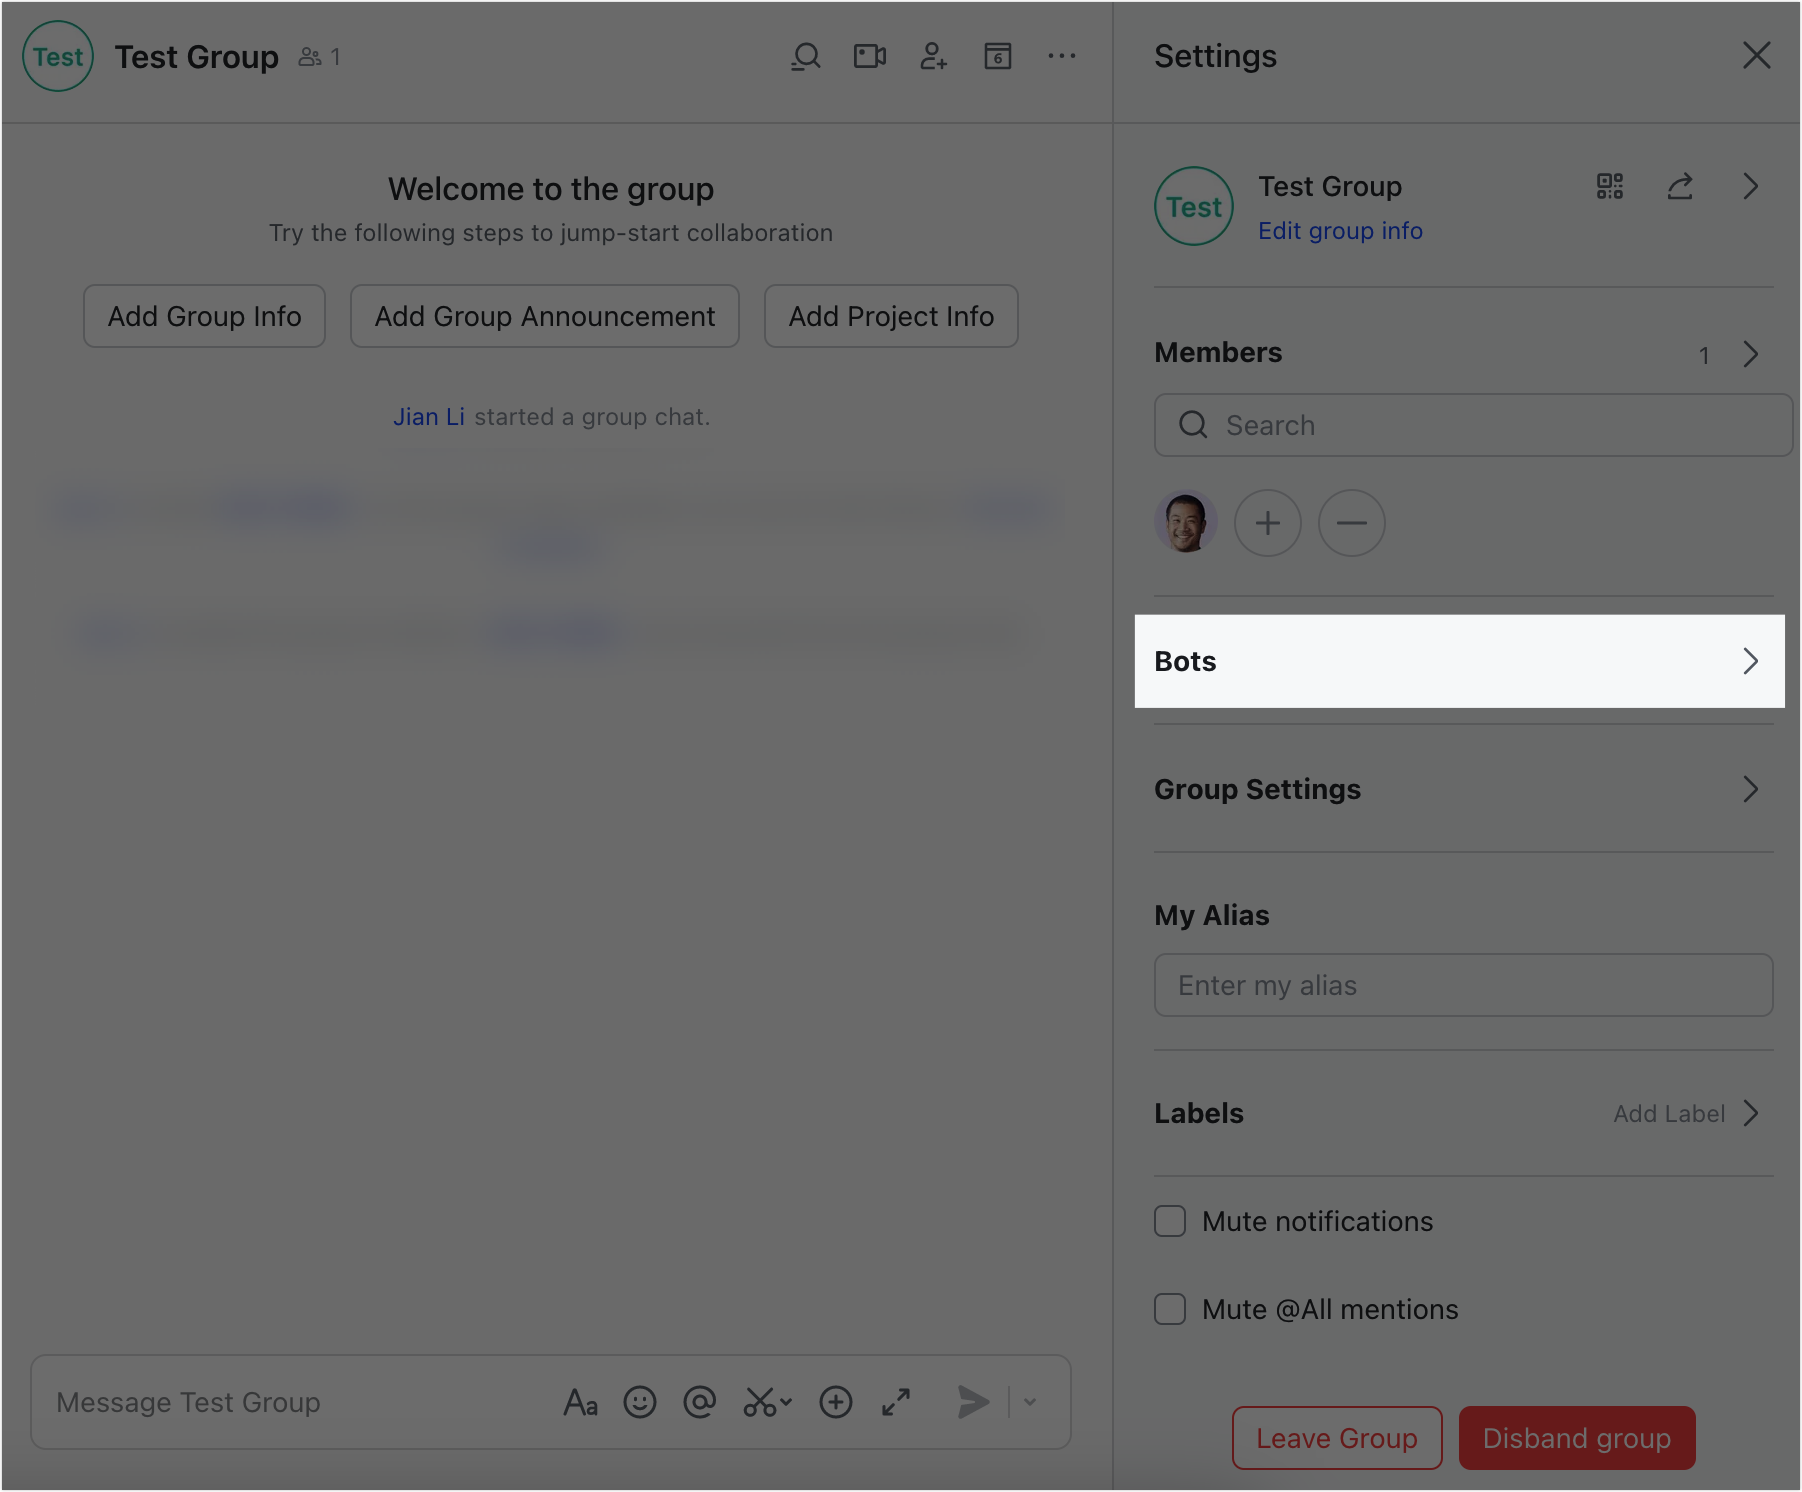This screenshot has width=1802, height=1492.
Task: Open Group Settings
Action: click(1459, 789)
